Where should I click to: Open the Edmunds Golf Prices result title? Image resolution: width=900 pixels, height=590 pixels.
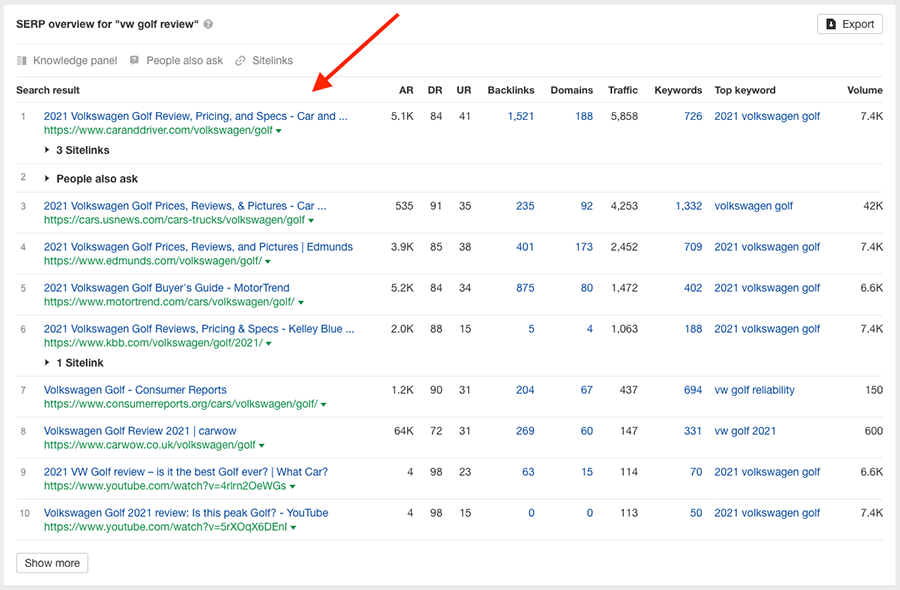[x=198, y=247]
